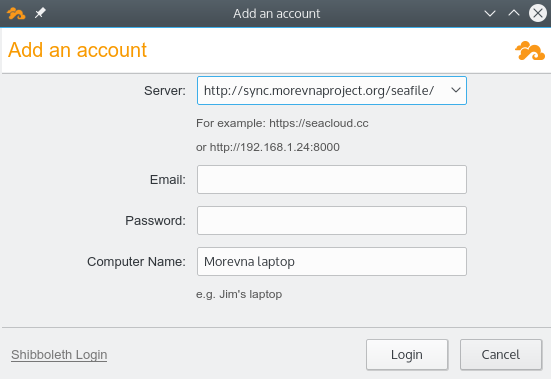Click the "Computer Name:" label
The image size is (551, 379).
136,262
